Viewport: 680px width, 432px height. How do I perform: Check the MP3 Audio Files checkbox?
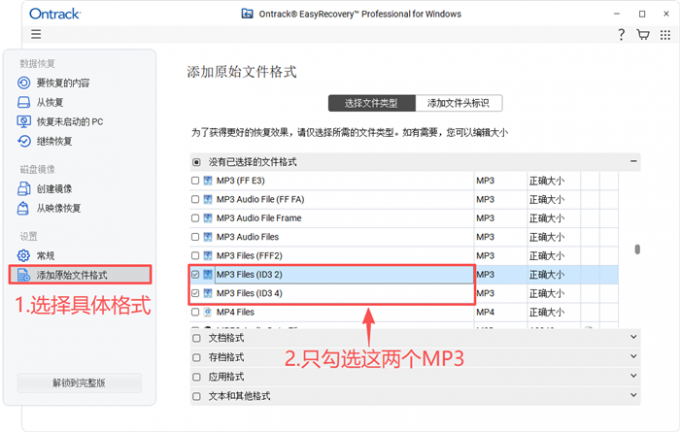pyautogui.click(x=195, y=237)
